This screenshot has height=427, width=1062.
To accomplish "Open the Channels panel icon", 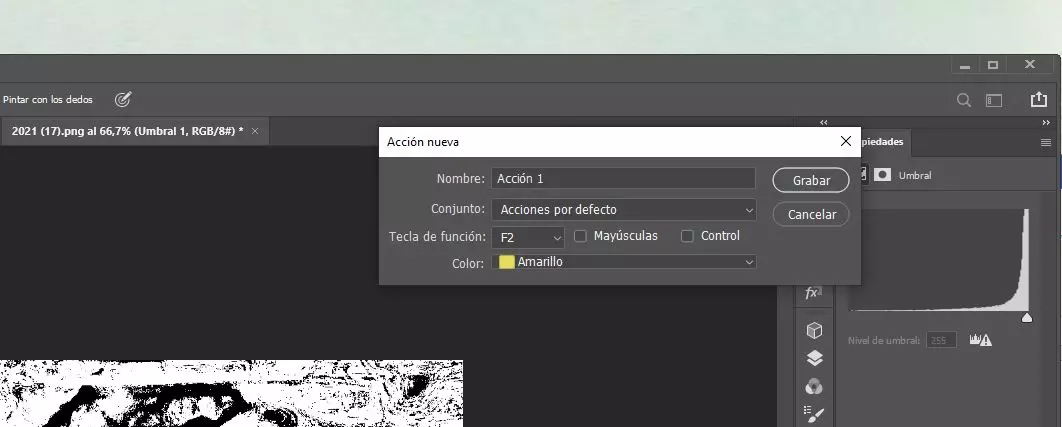I will (814, 386).
